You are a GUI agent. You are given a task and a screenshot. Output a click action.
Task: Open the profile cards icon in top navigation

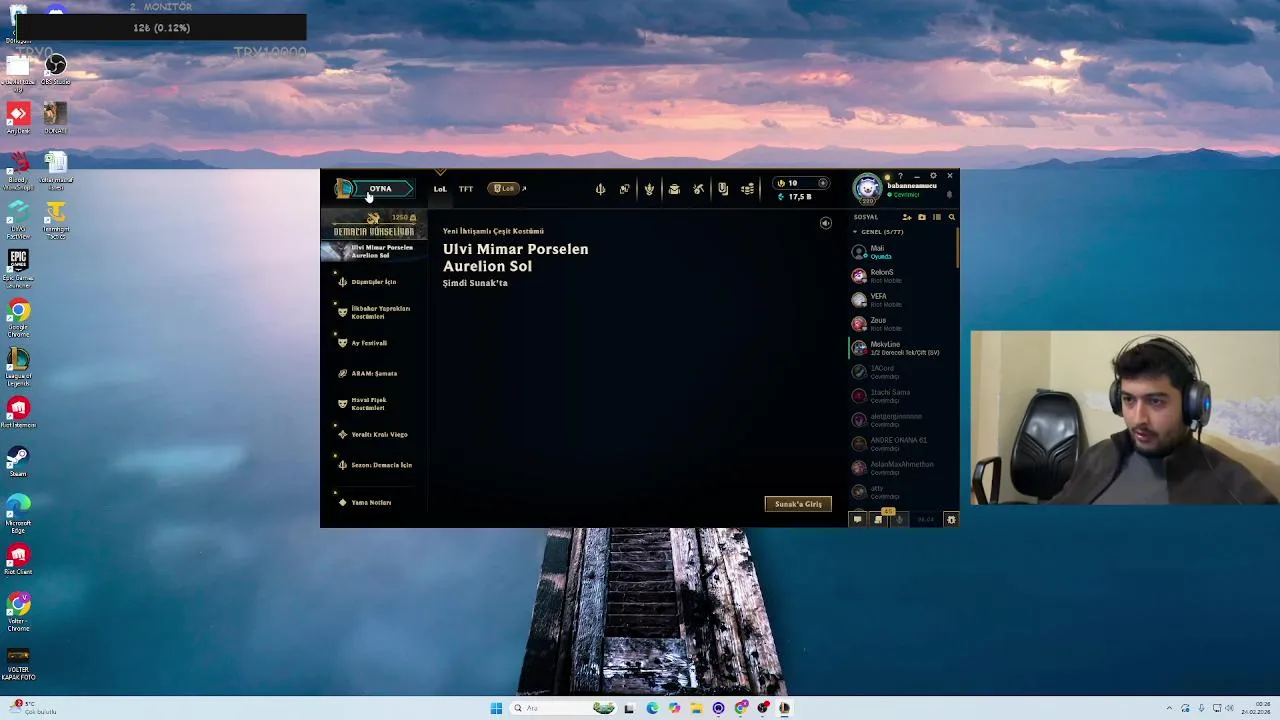(624, 189)
